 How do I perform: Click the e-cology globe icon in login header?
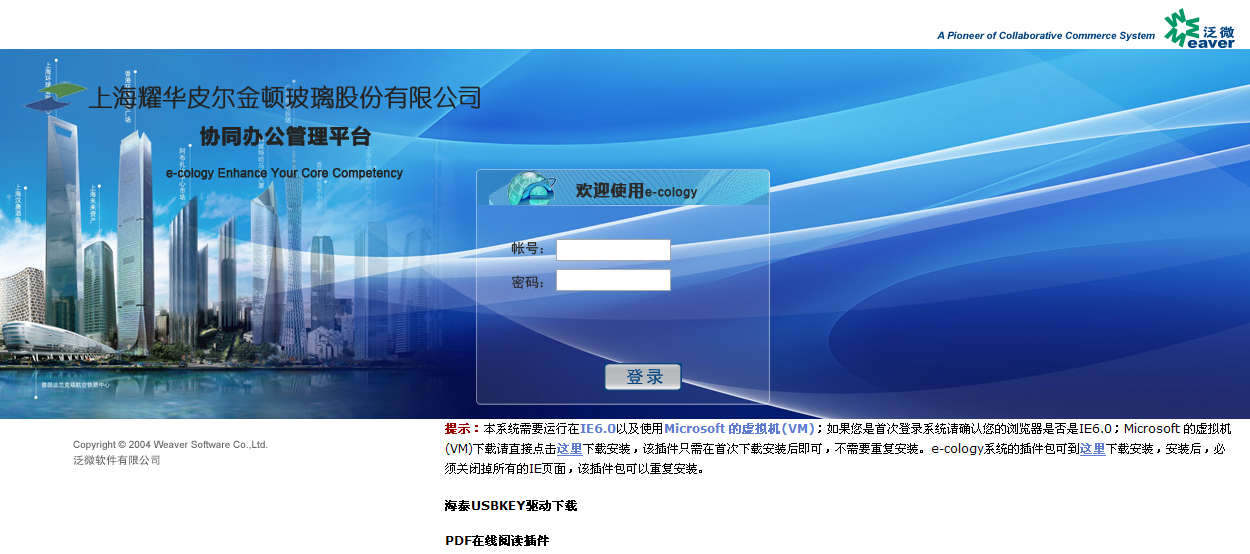click(530, 188)
